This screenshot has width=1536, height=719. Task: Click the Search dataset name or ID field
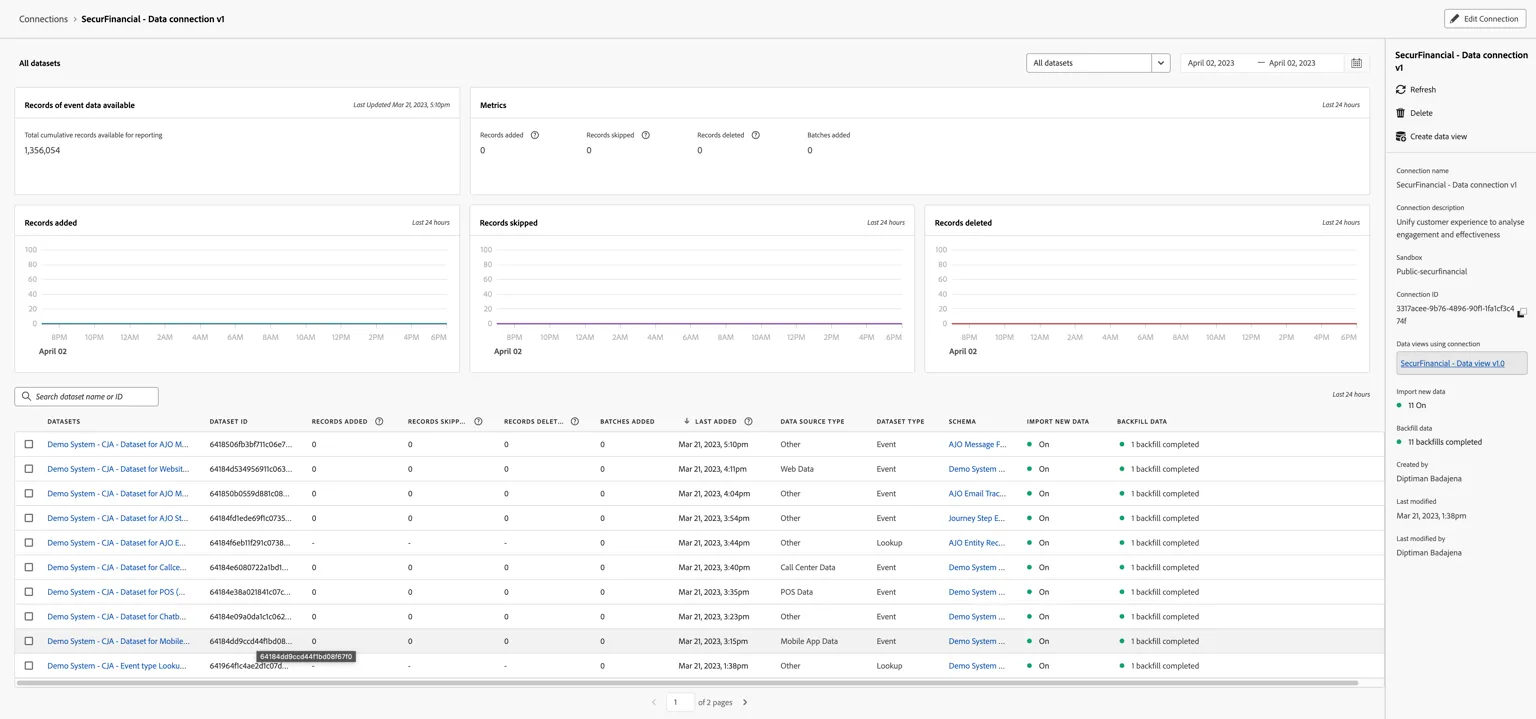[87, 397]
